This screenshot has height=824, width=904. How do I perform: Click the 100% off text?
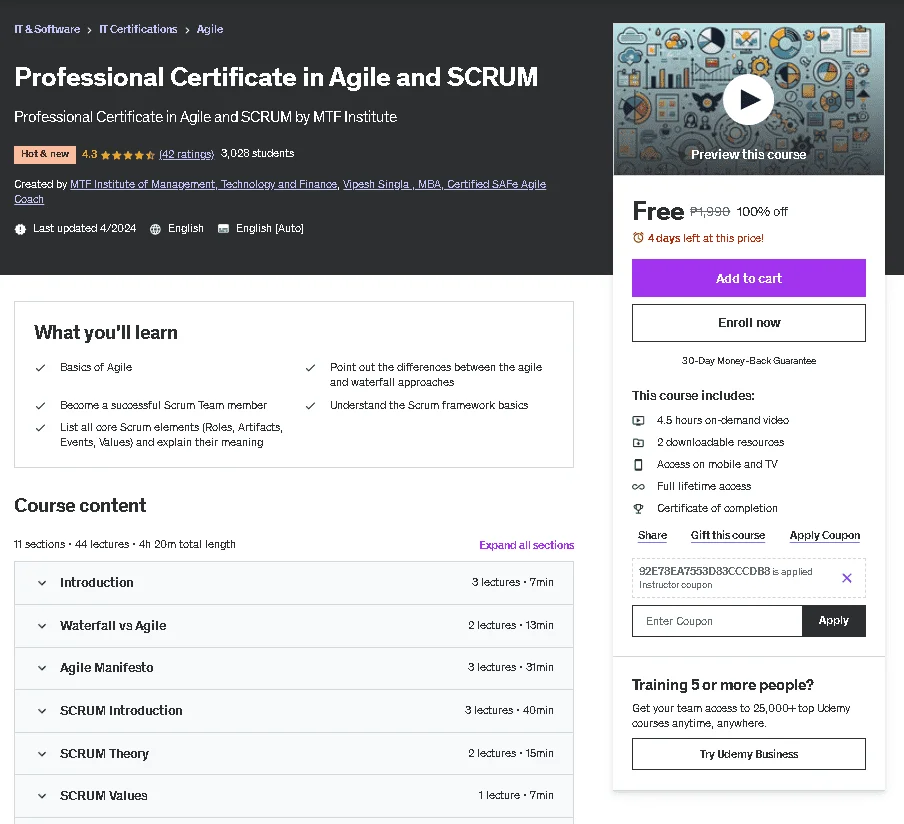(762, 212)
